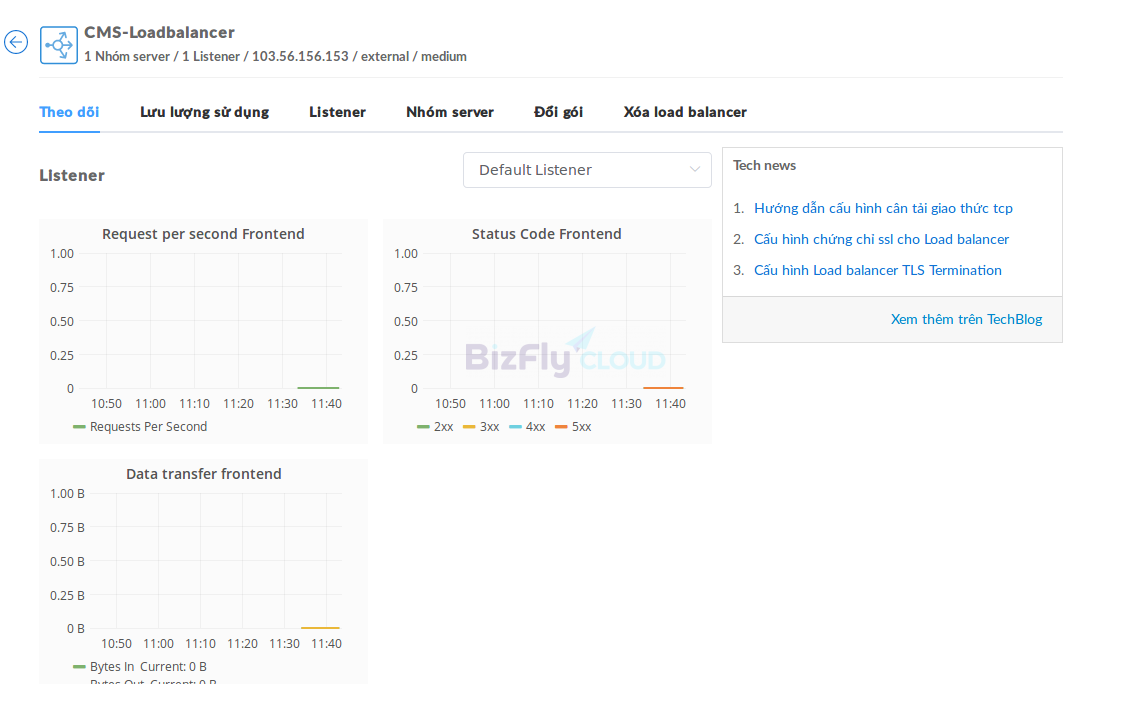Toggle the Requests Per Second legend series
The width and height of the screenshot is (1132, 705).
[x=140, y=426]
